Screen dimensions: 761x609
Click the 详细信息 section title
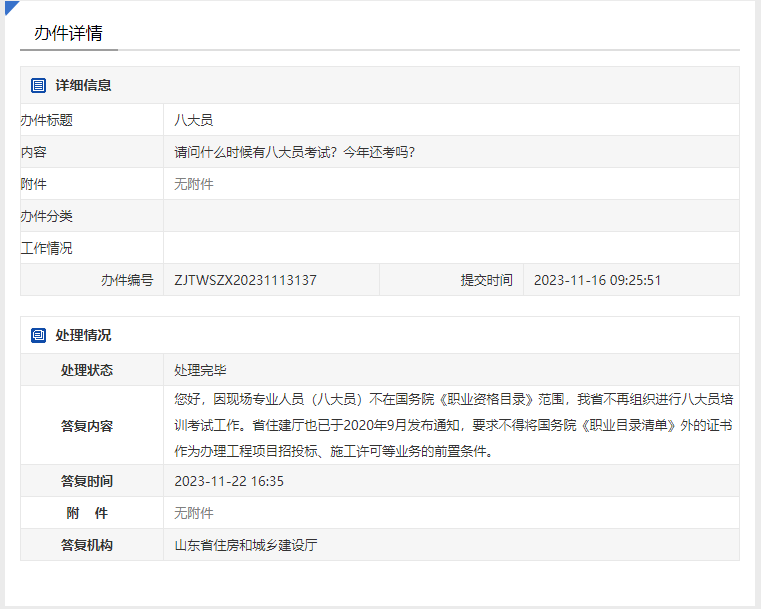[x=83, y=86]
